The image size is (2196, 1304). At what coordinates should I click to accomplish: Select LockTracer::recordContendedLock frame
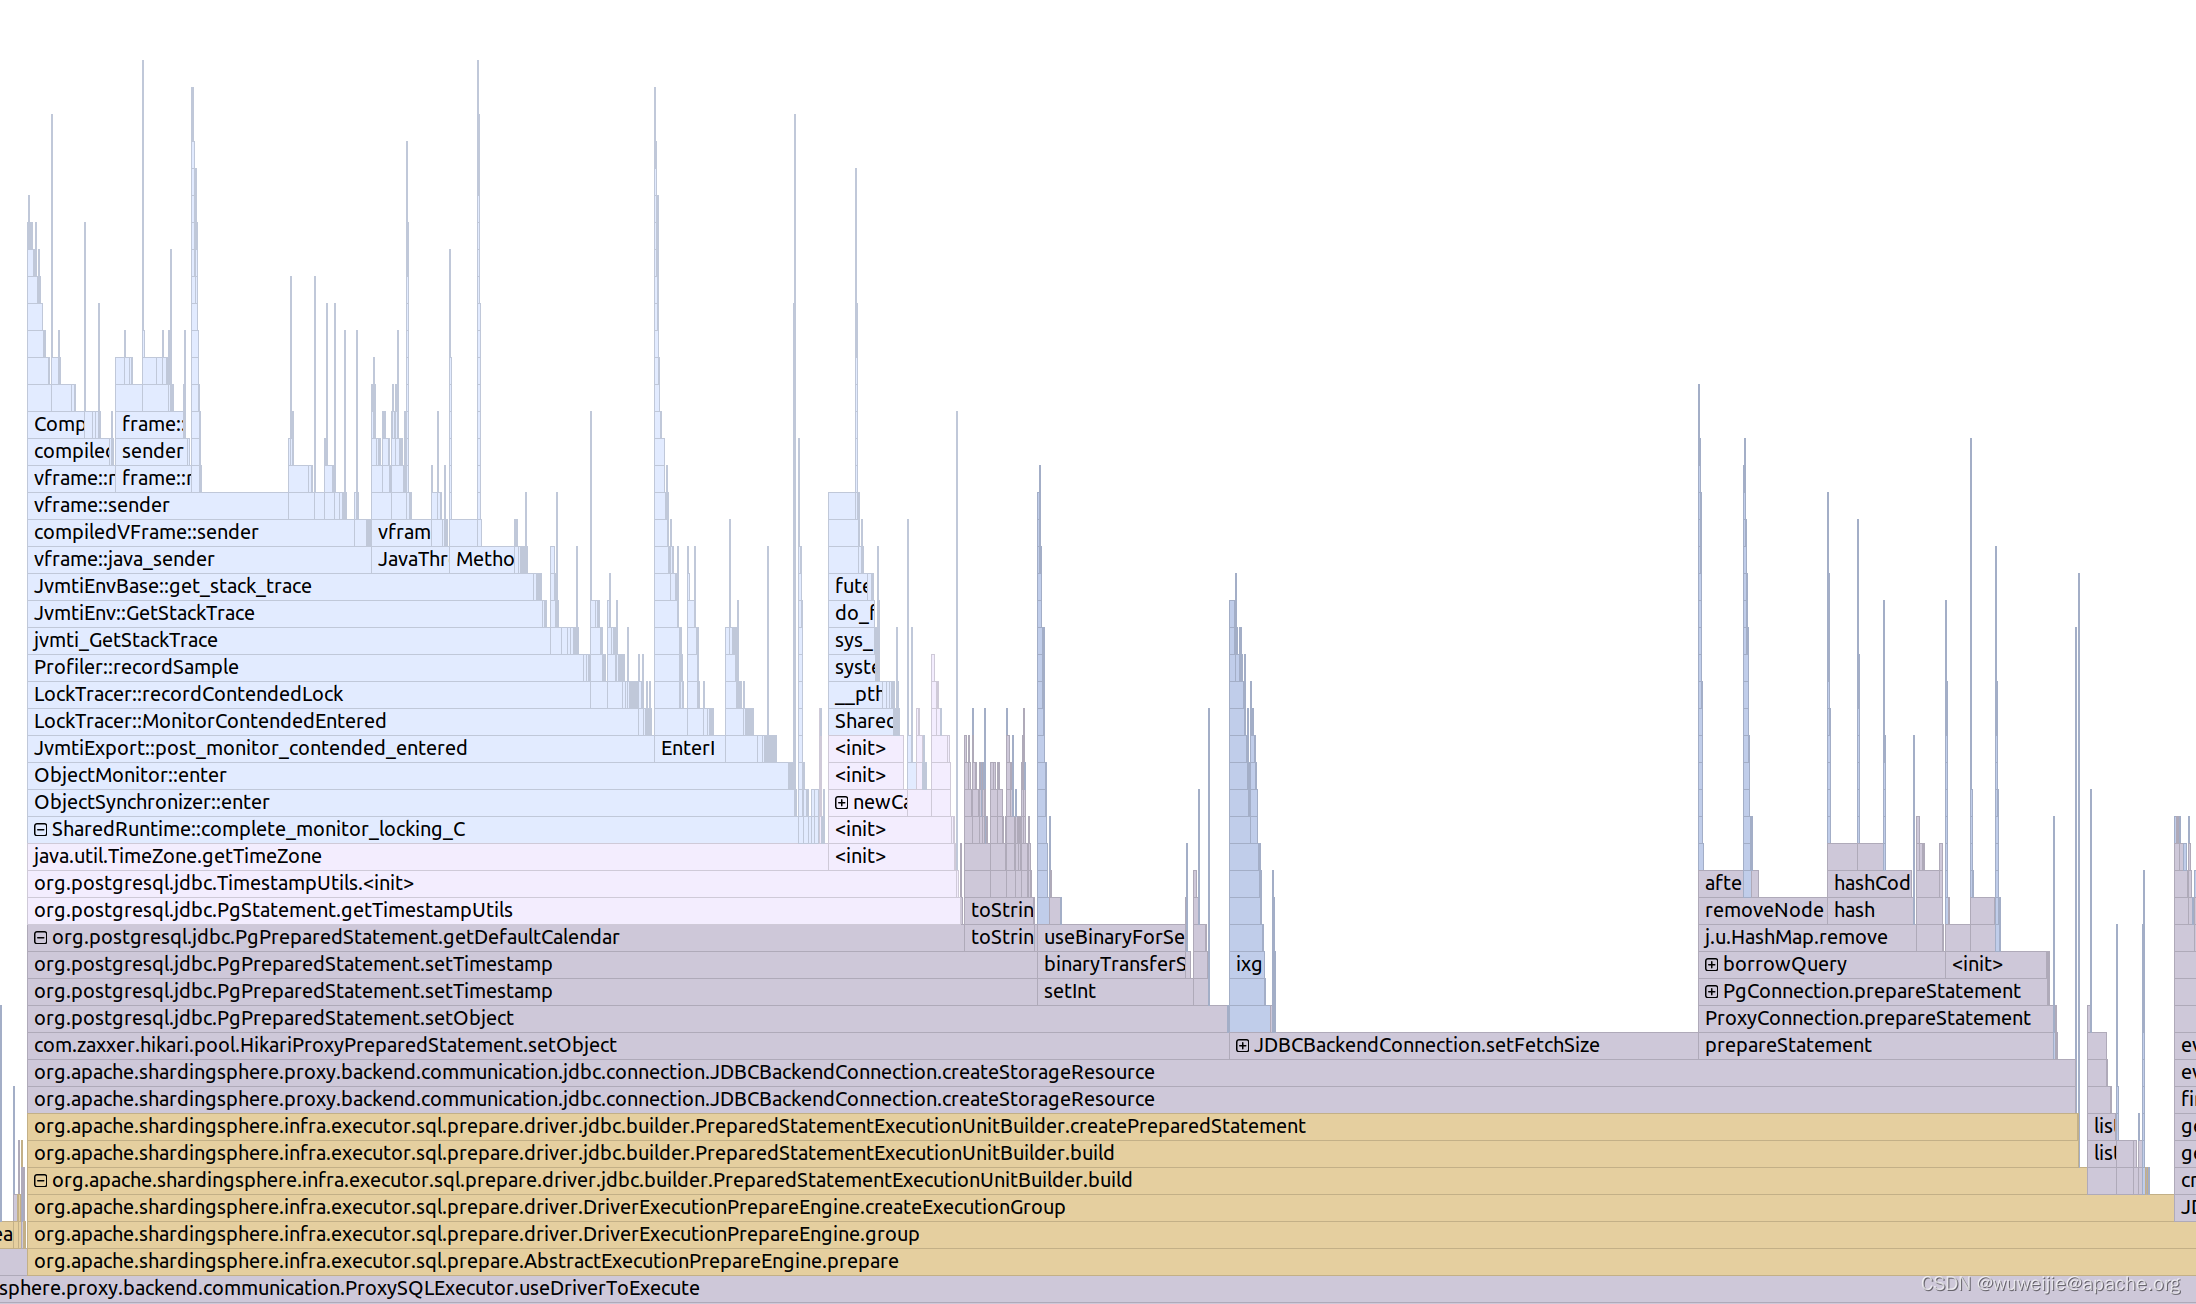(309, 694)
